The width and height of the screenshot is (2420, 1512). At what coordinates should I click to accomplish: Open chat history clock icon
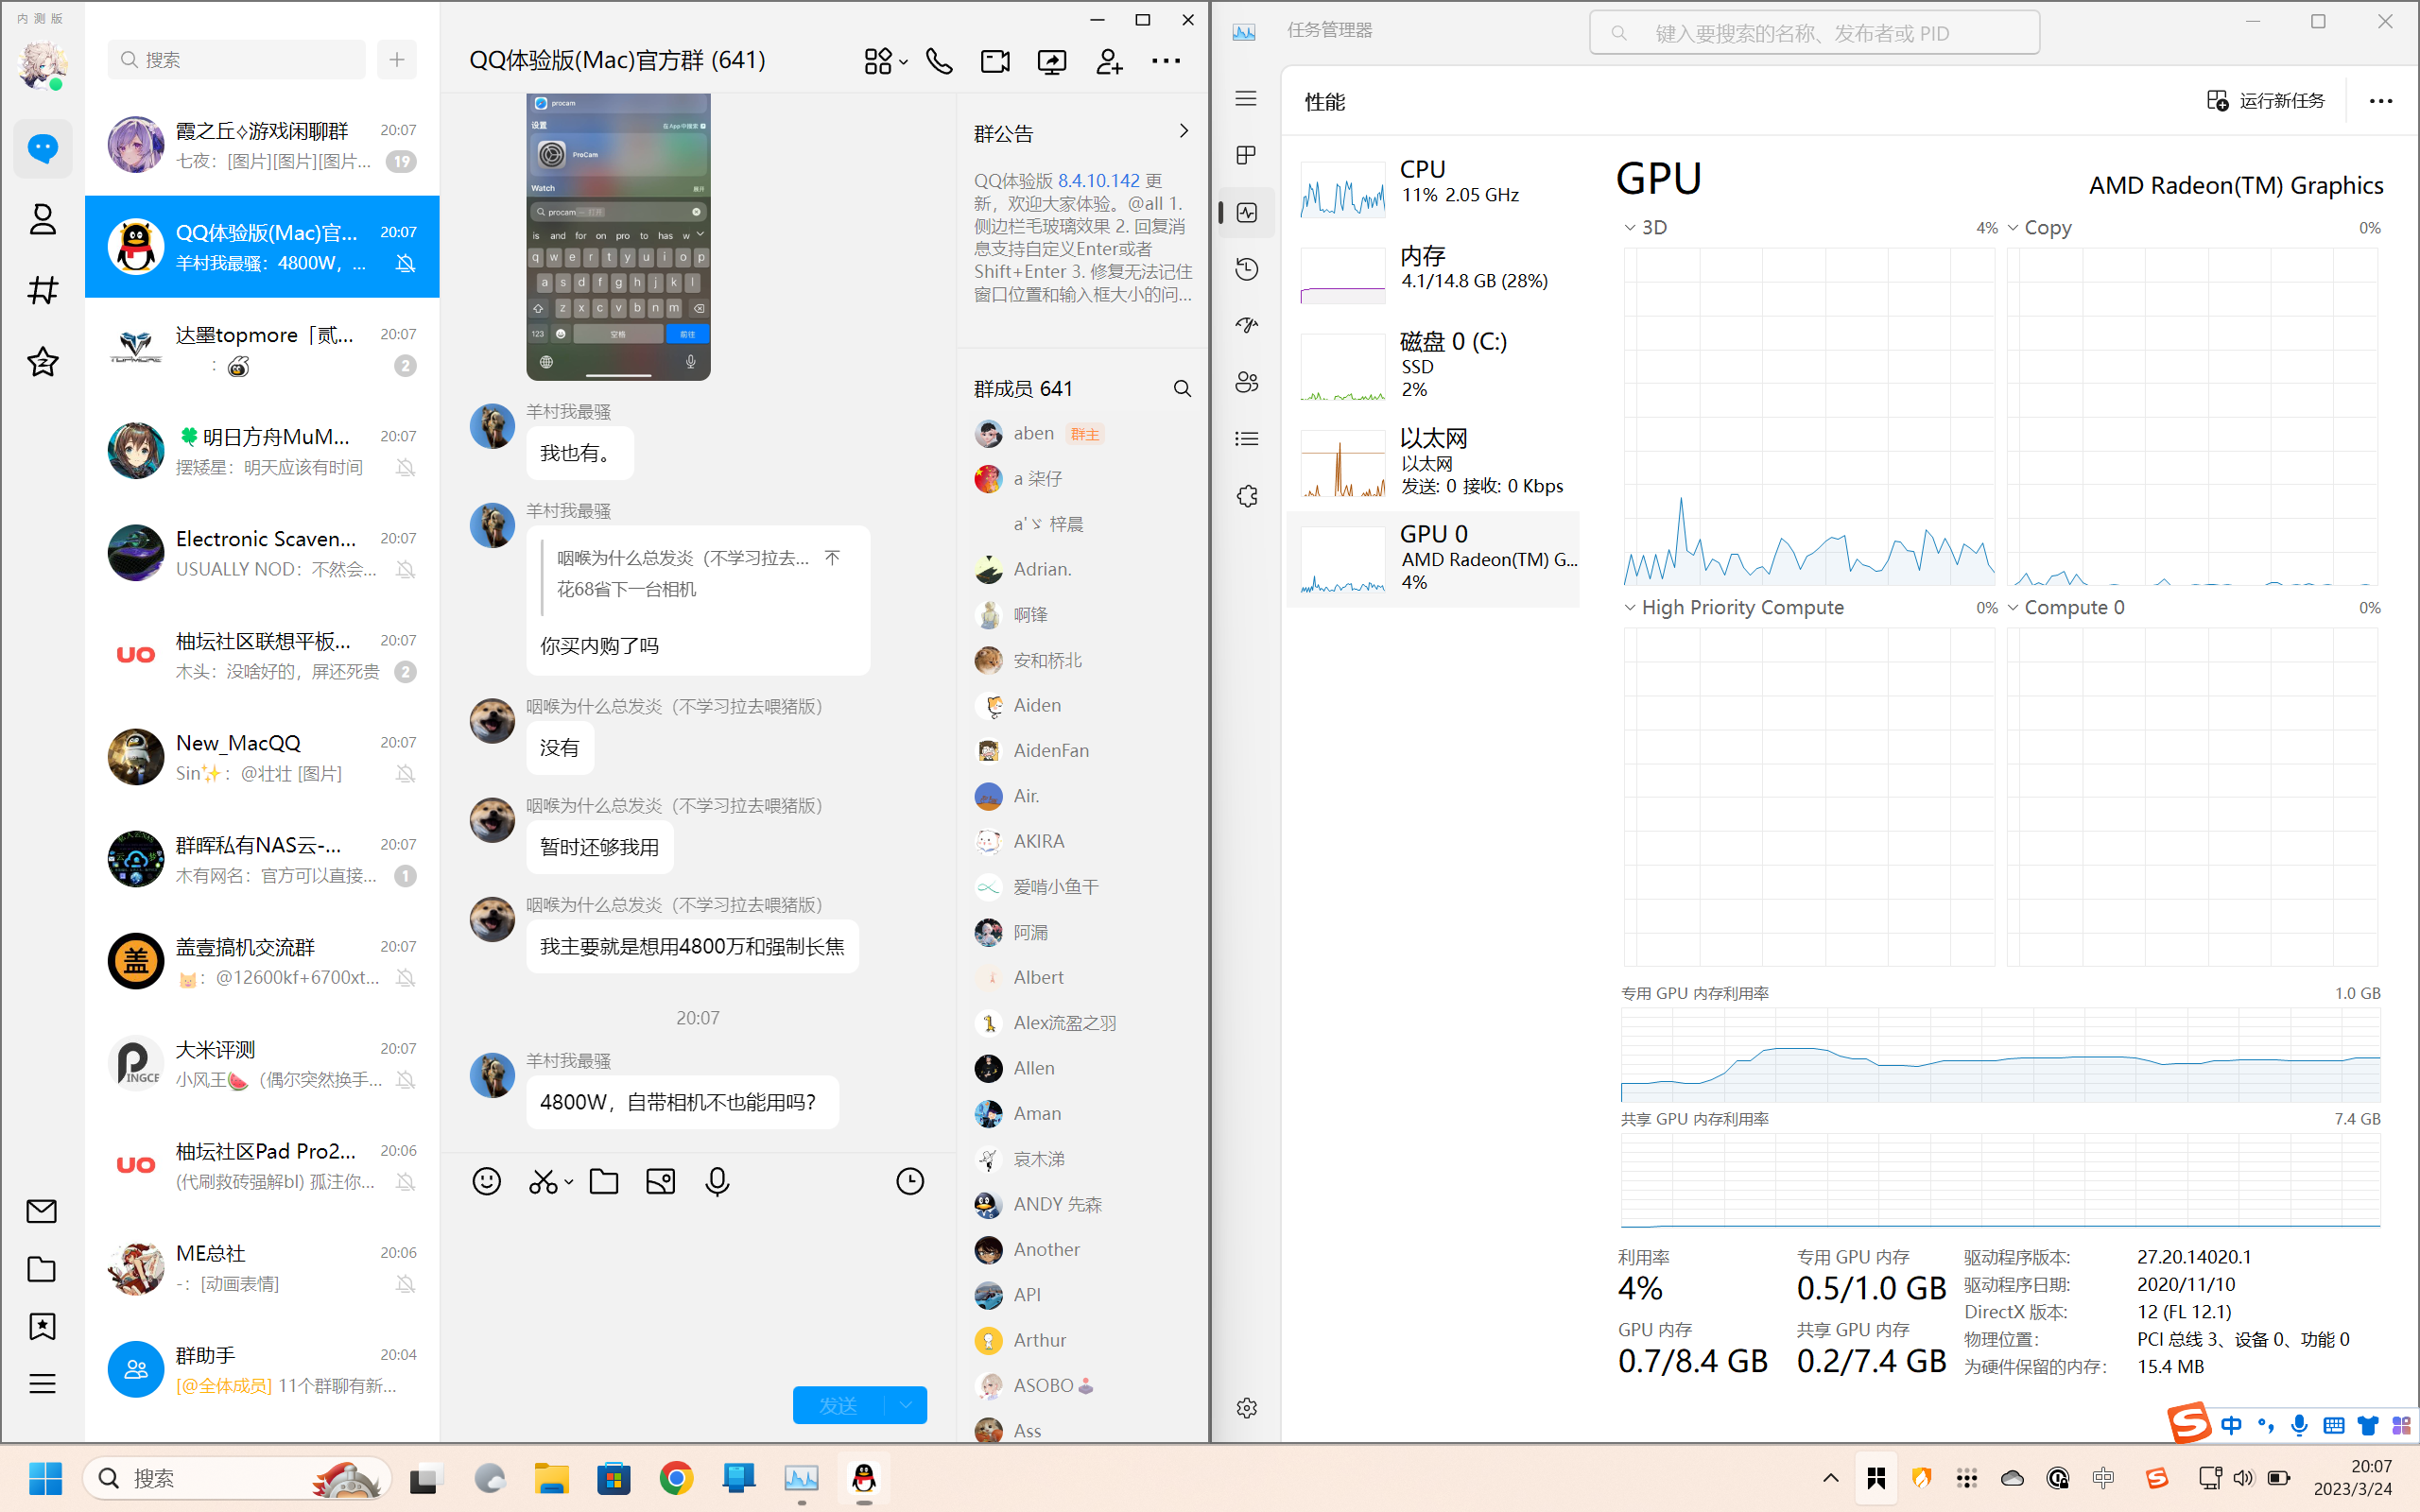click(x=909, y=1181)
